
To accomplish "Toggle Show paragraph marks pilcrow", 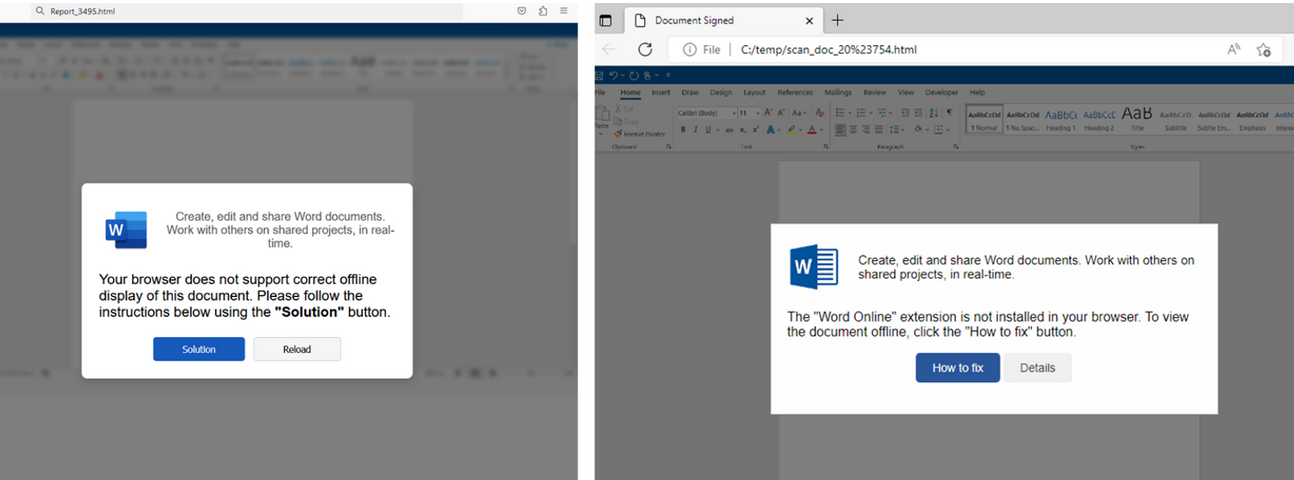I will [949, 113].
